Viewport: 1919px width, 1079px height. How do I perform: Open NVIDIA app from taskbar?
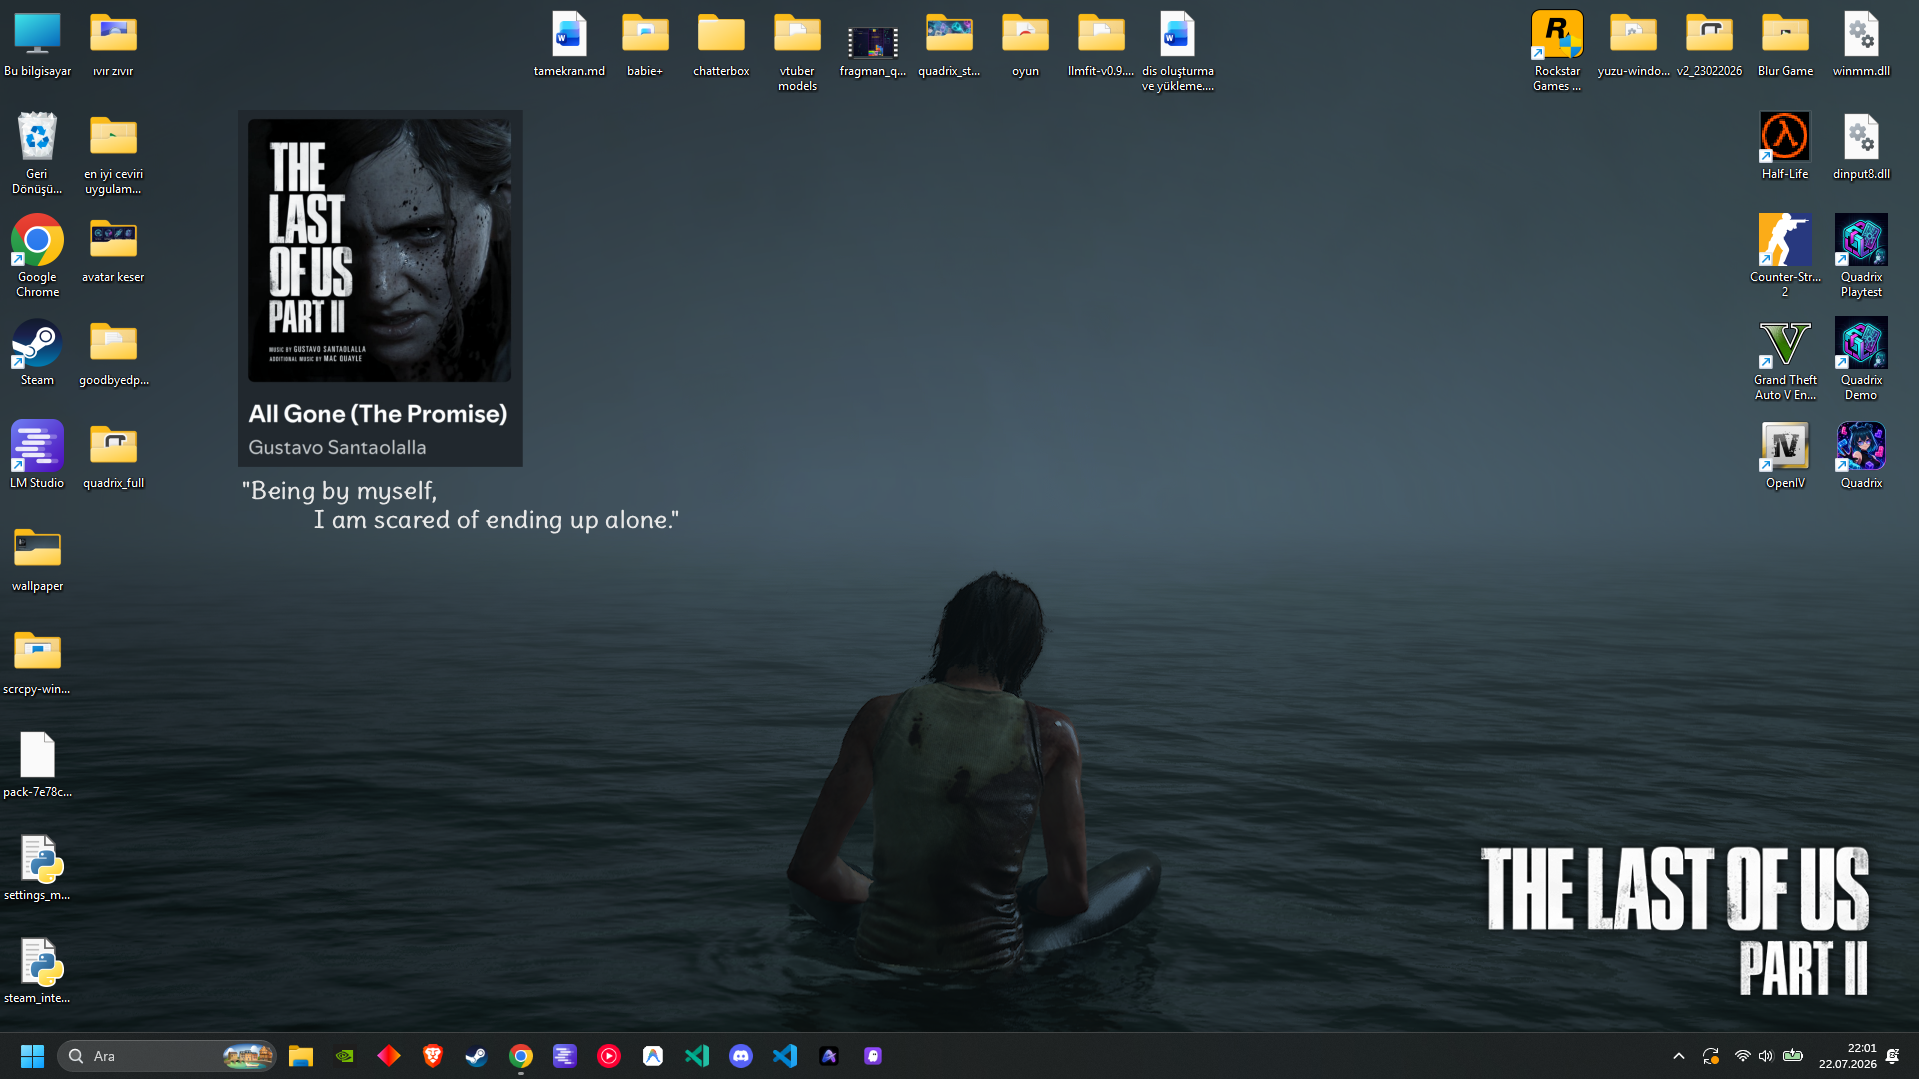345,1056
